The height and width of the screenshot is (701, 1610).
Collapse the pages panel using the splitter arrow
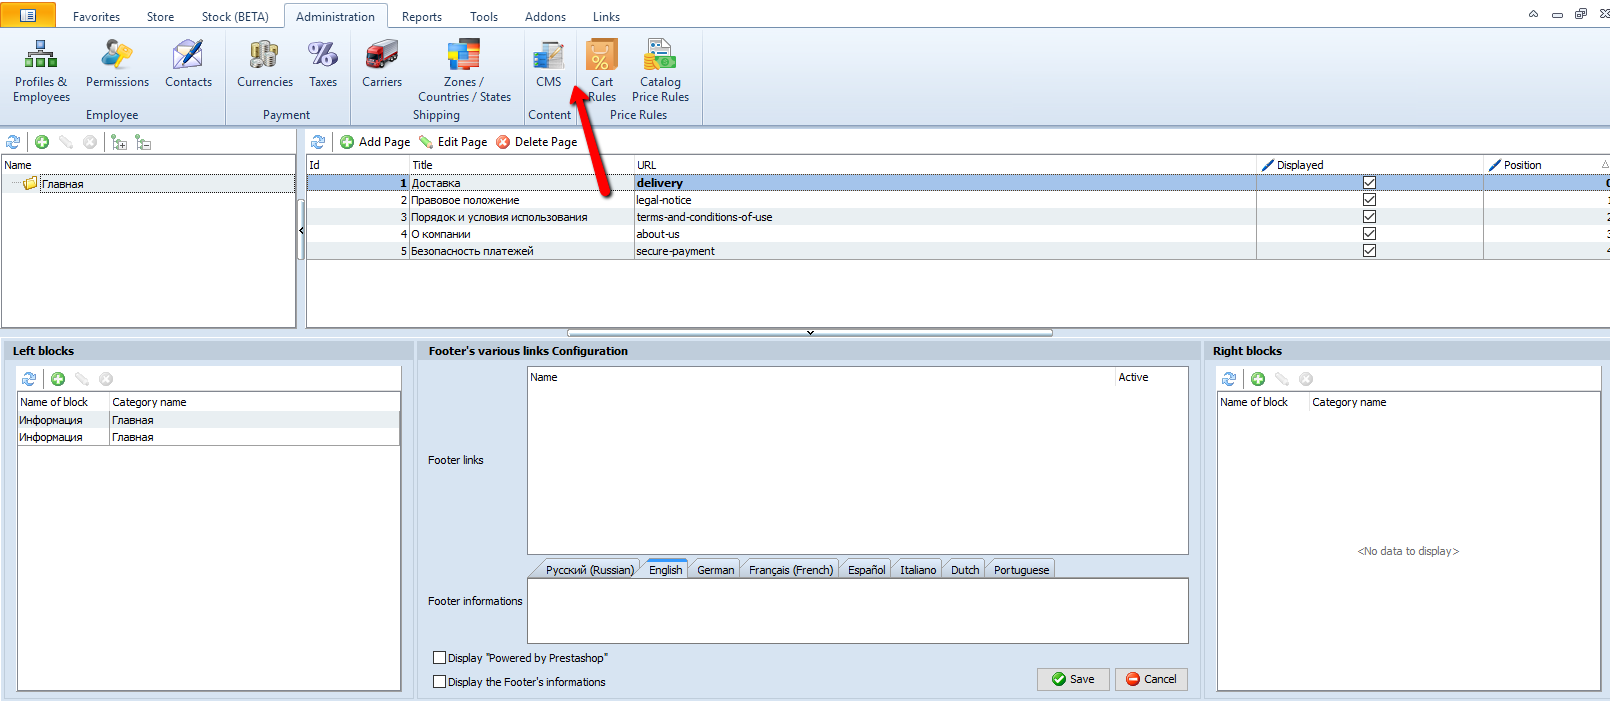[x=810, y=333]
